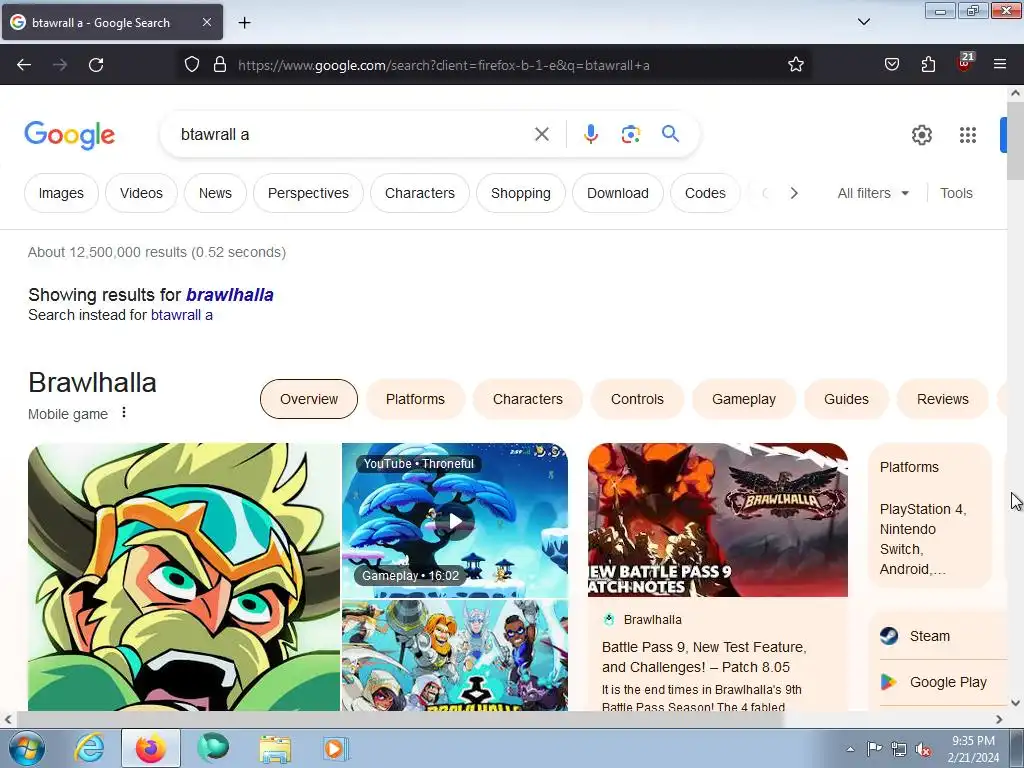View site security padlock info
Screen dimensions: 1024x768
[x=220, y=65]
